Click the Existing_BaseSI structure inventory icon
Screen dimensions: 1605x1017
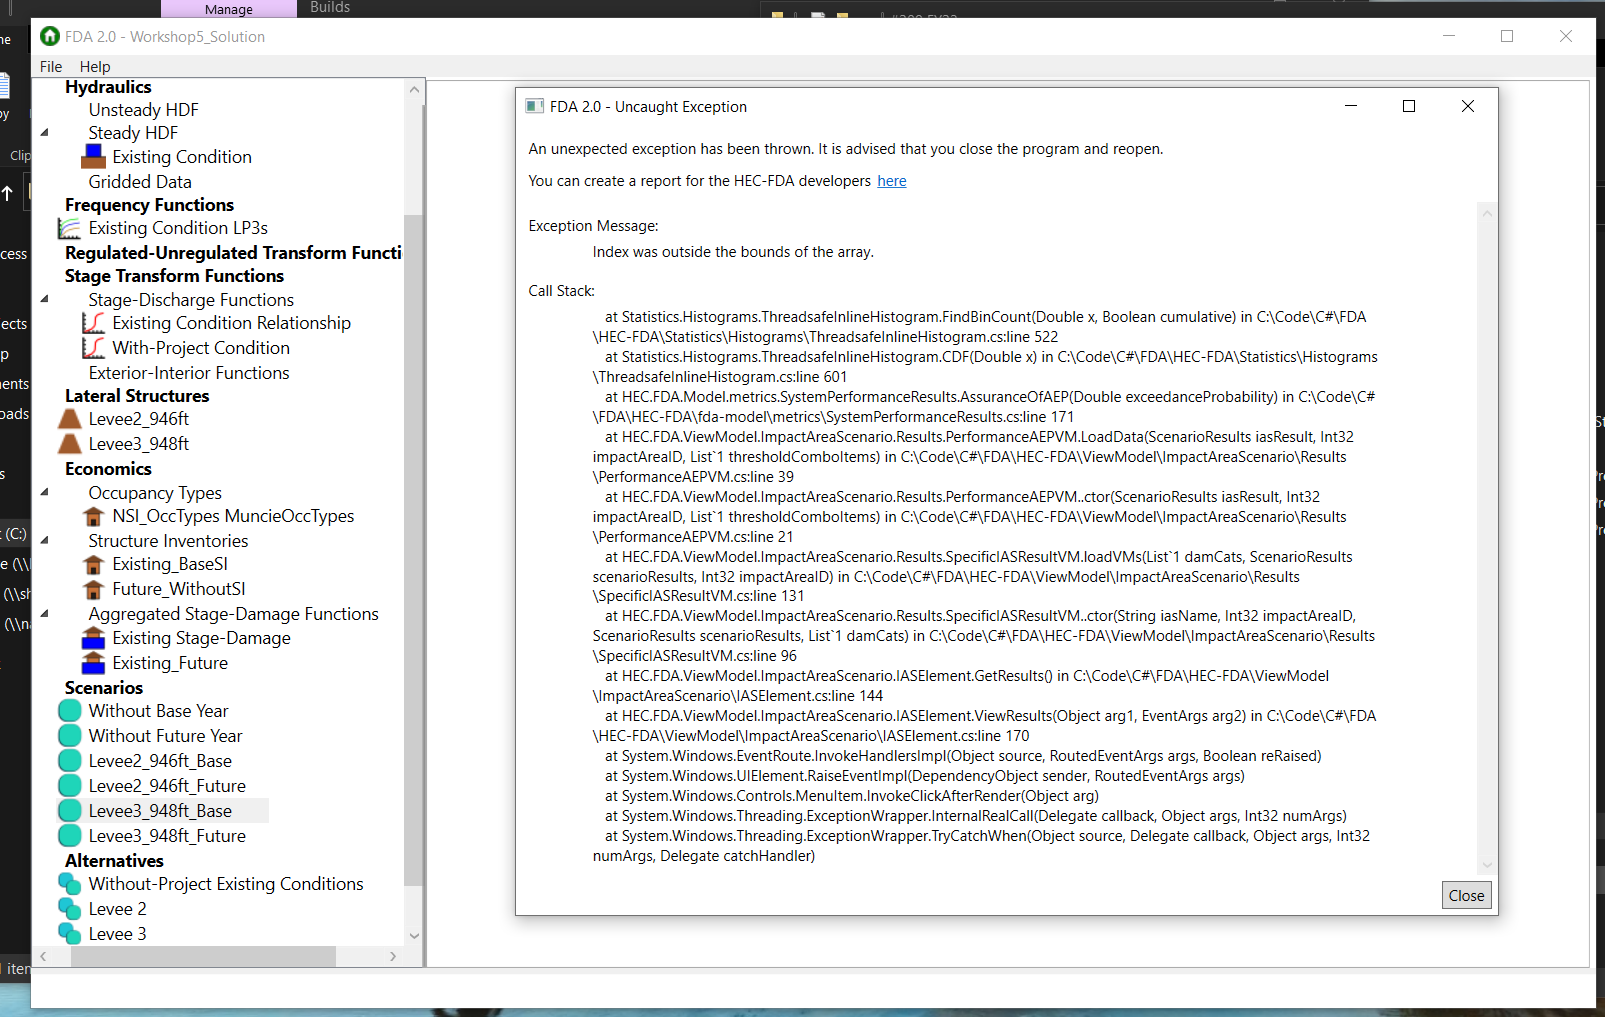pos(93,564)
